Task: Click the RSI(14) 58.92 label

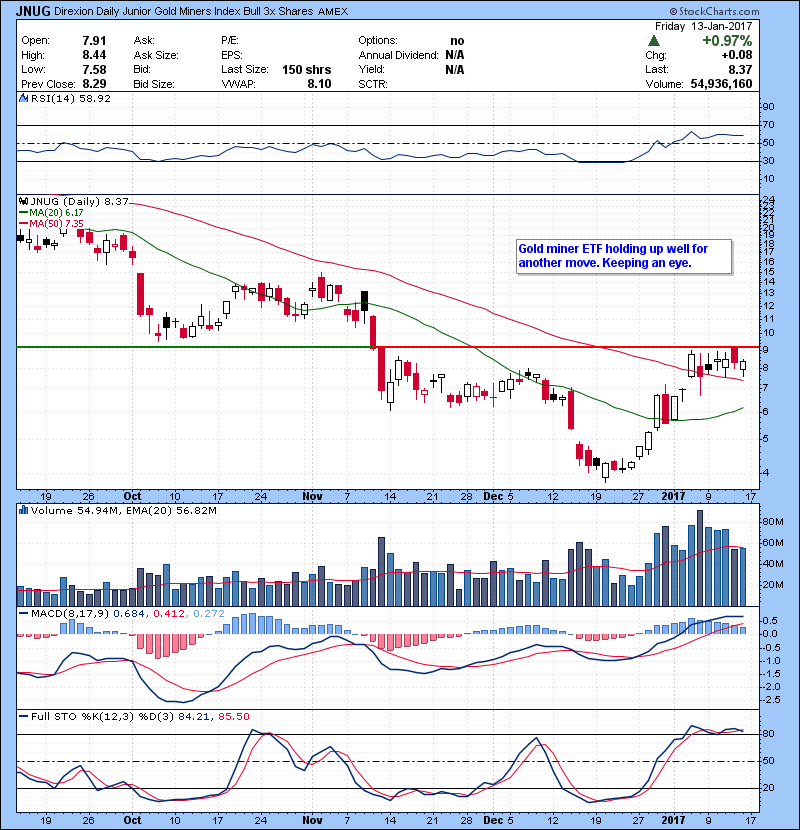Action: [71, 98]
